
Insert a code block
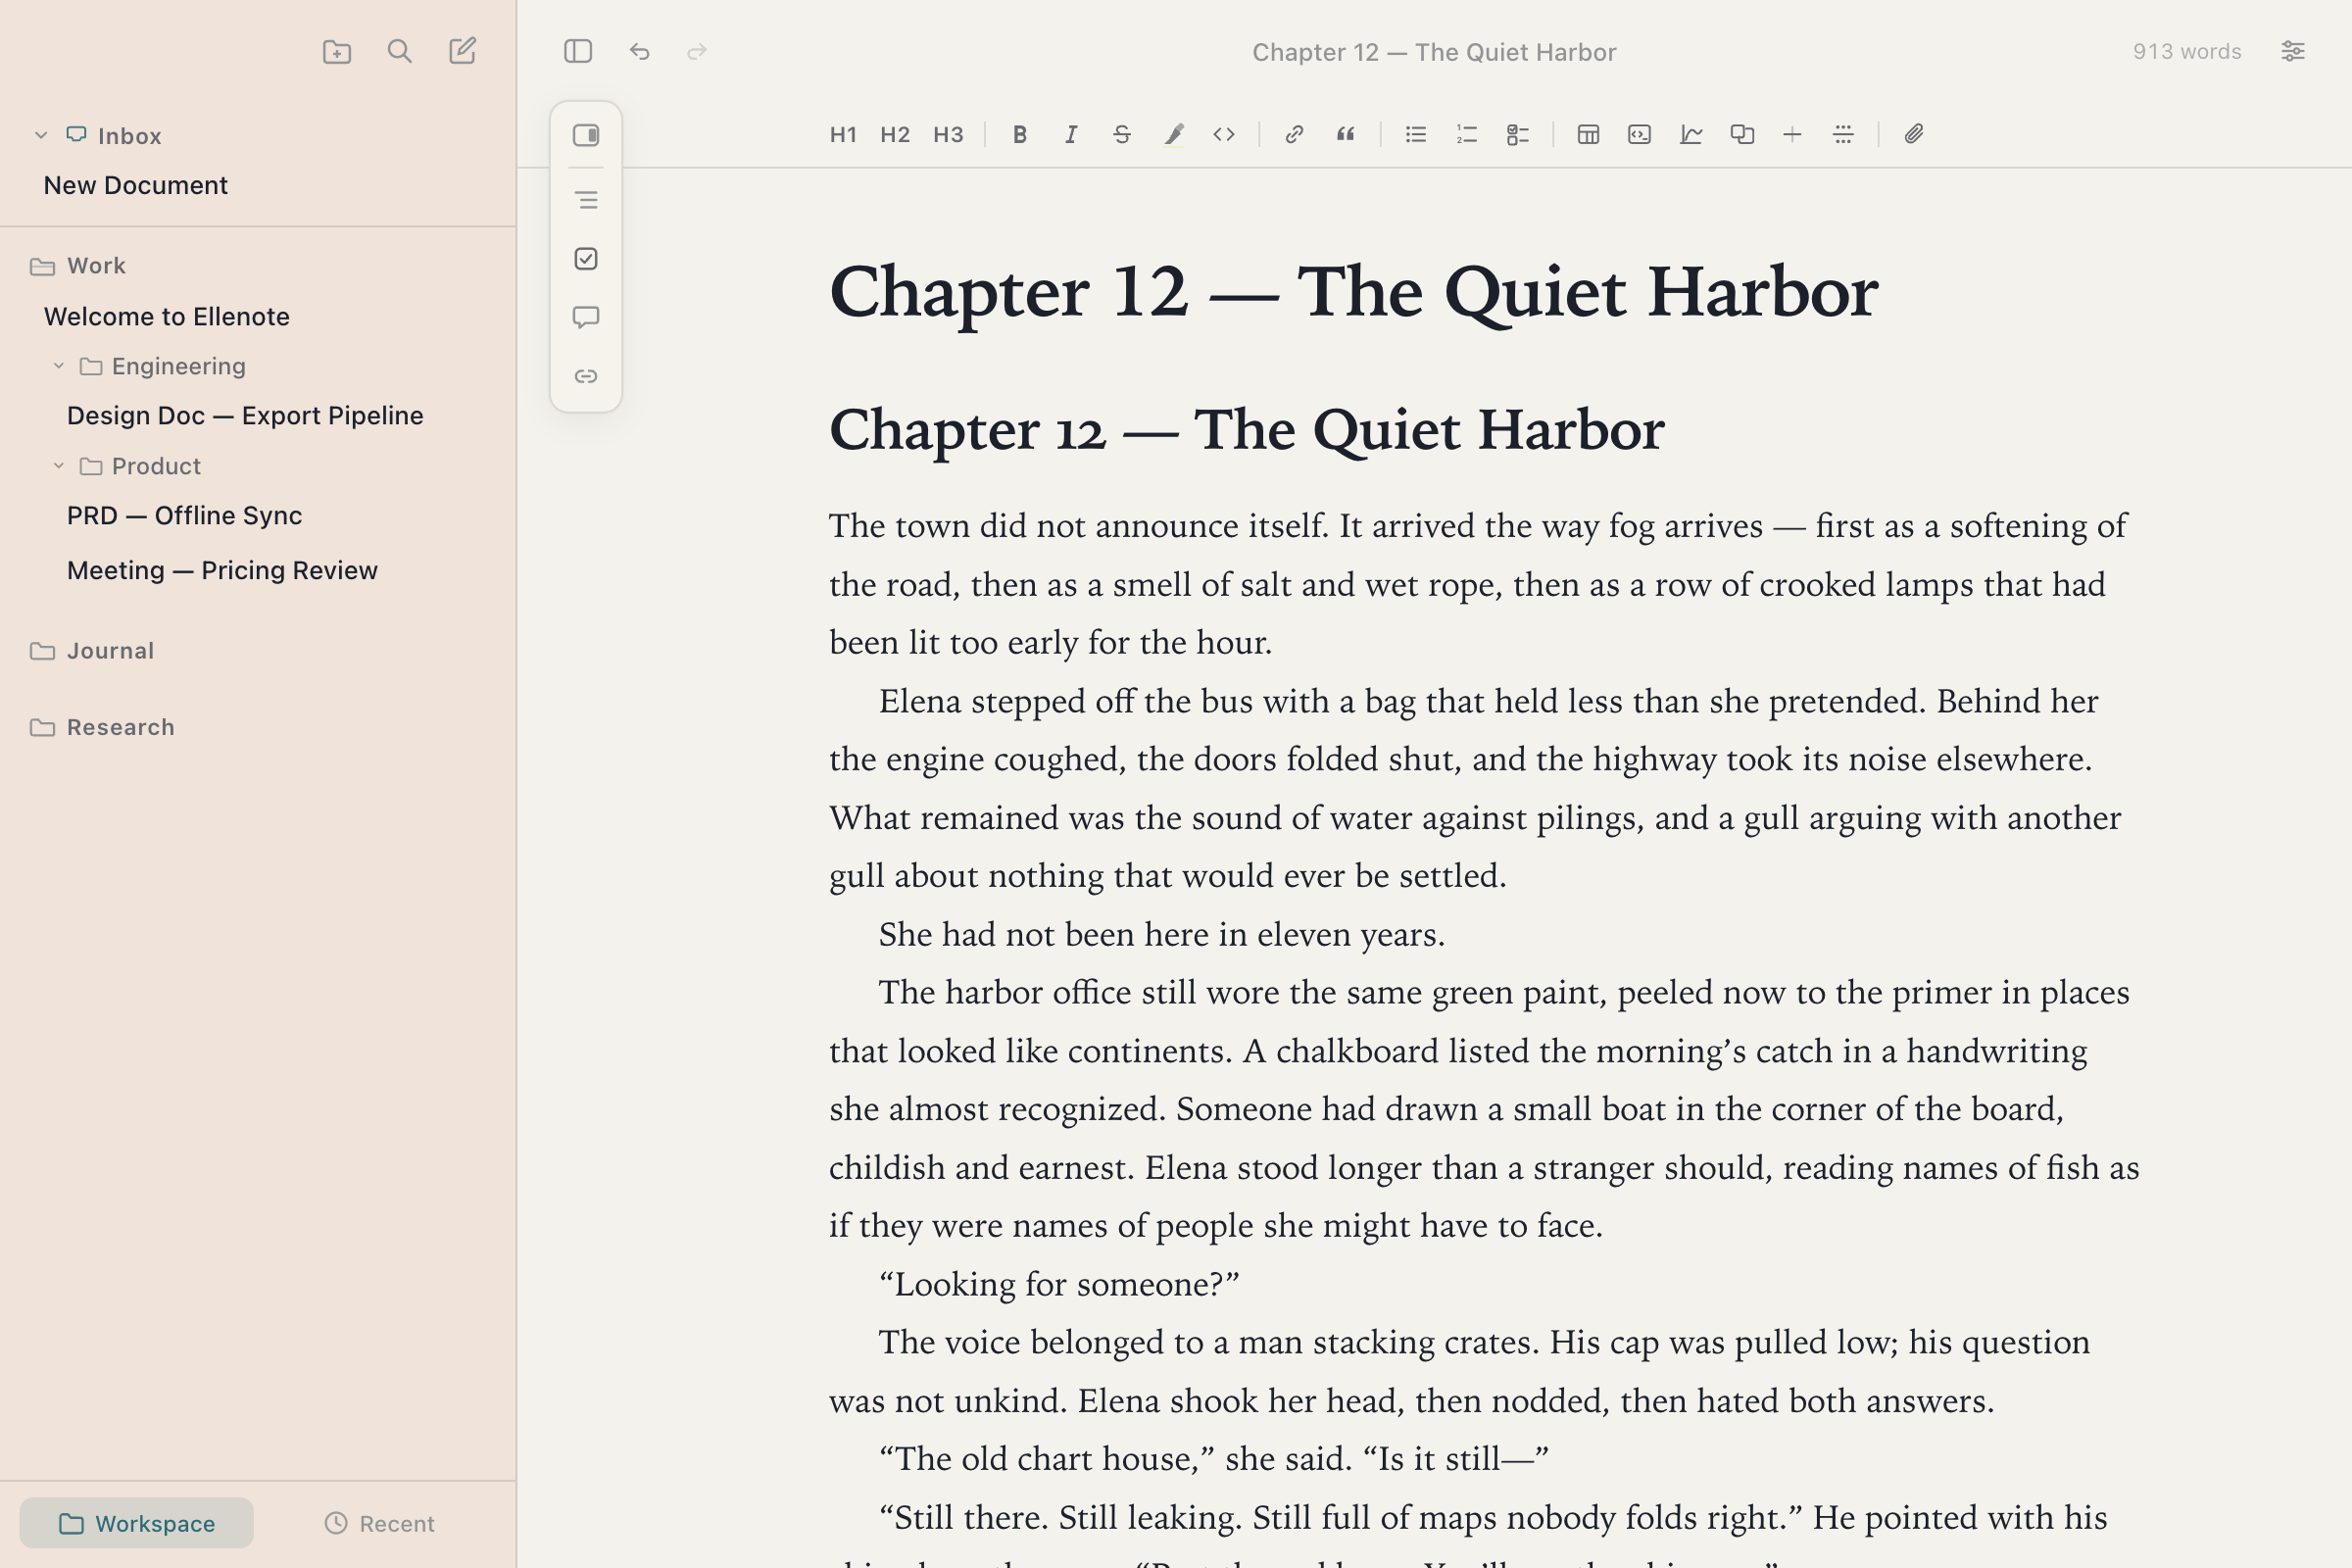pyautogui.click(x=1639, y=135)
